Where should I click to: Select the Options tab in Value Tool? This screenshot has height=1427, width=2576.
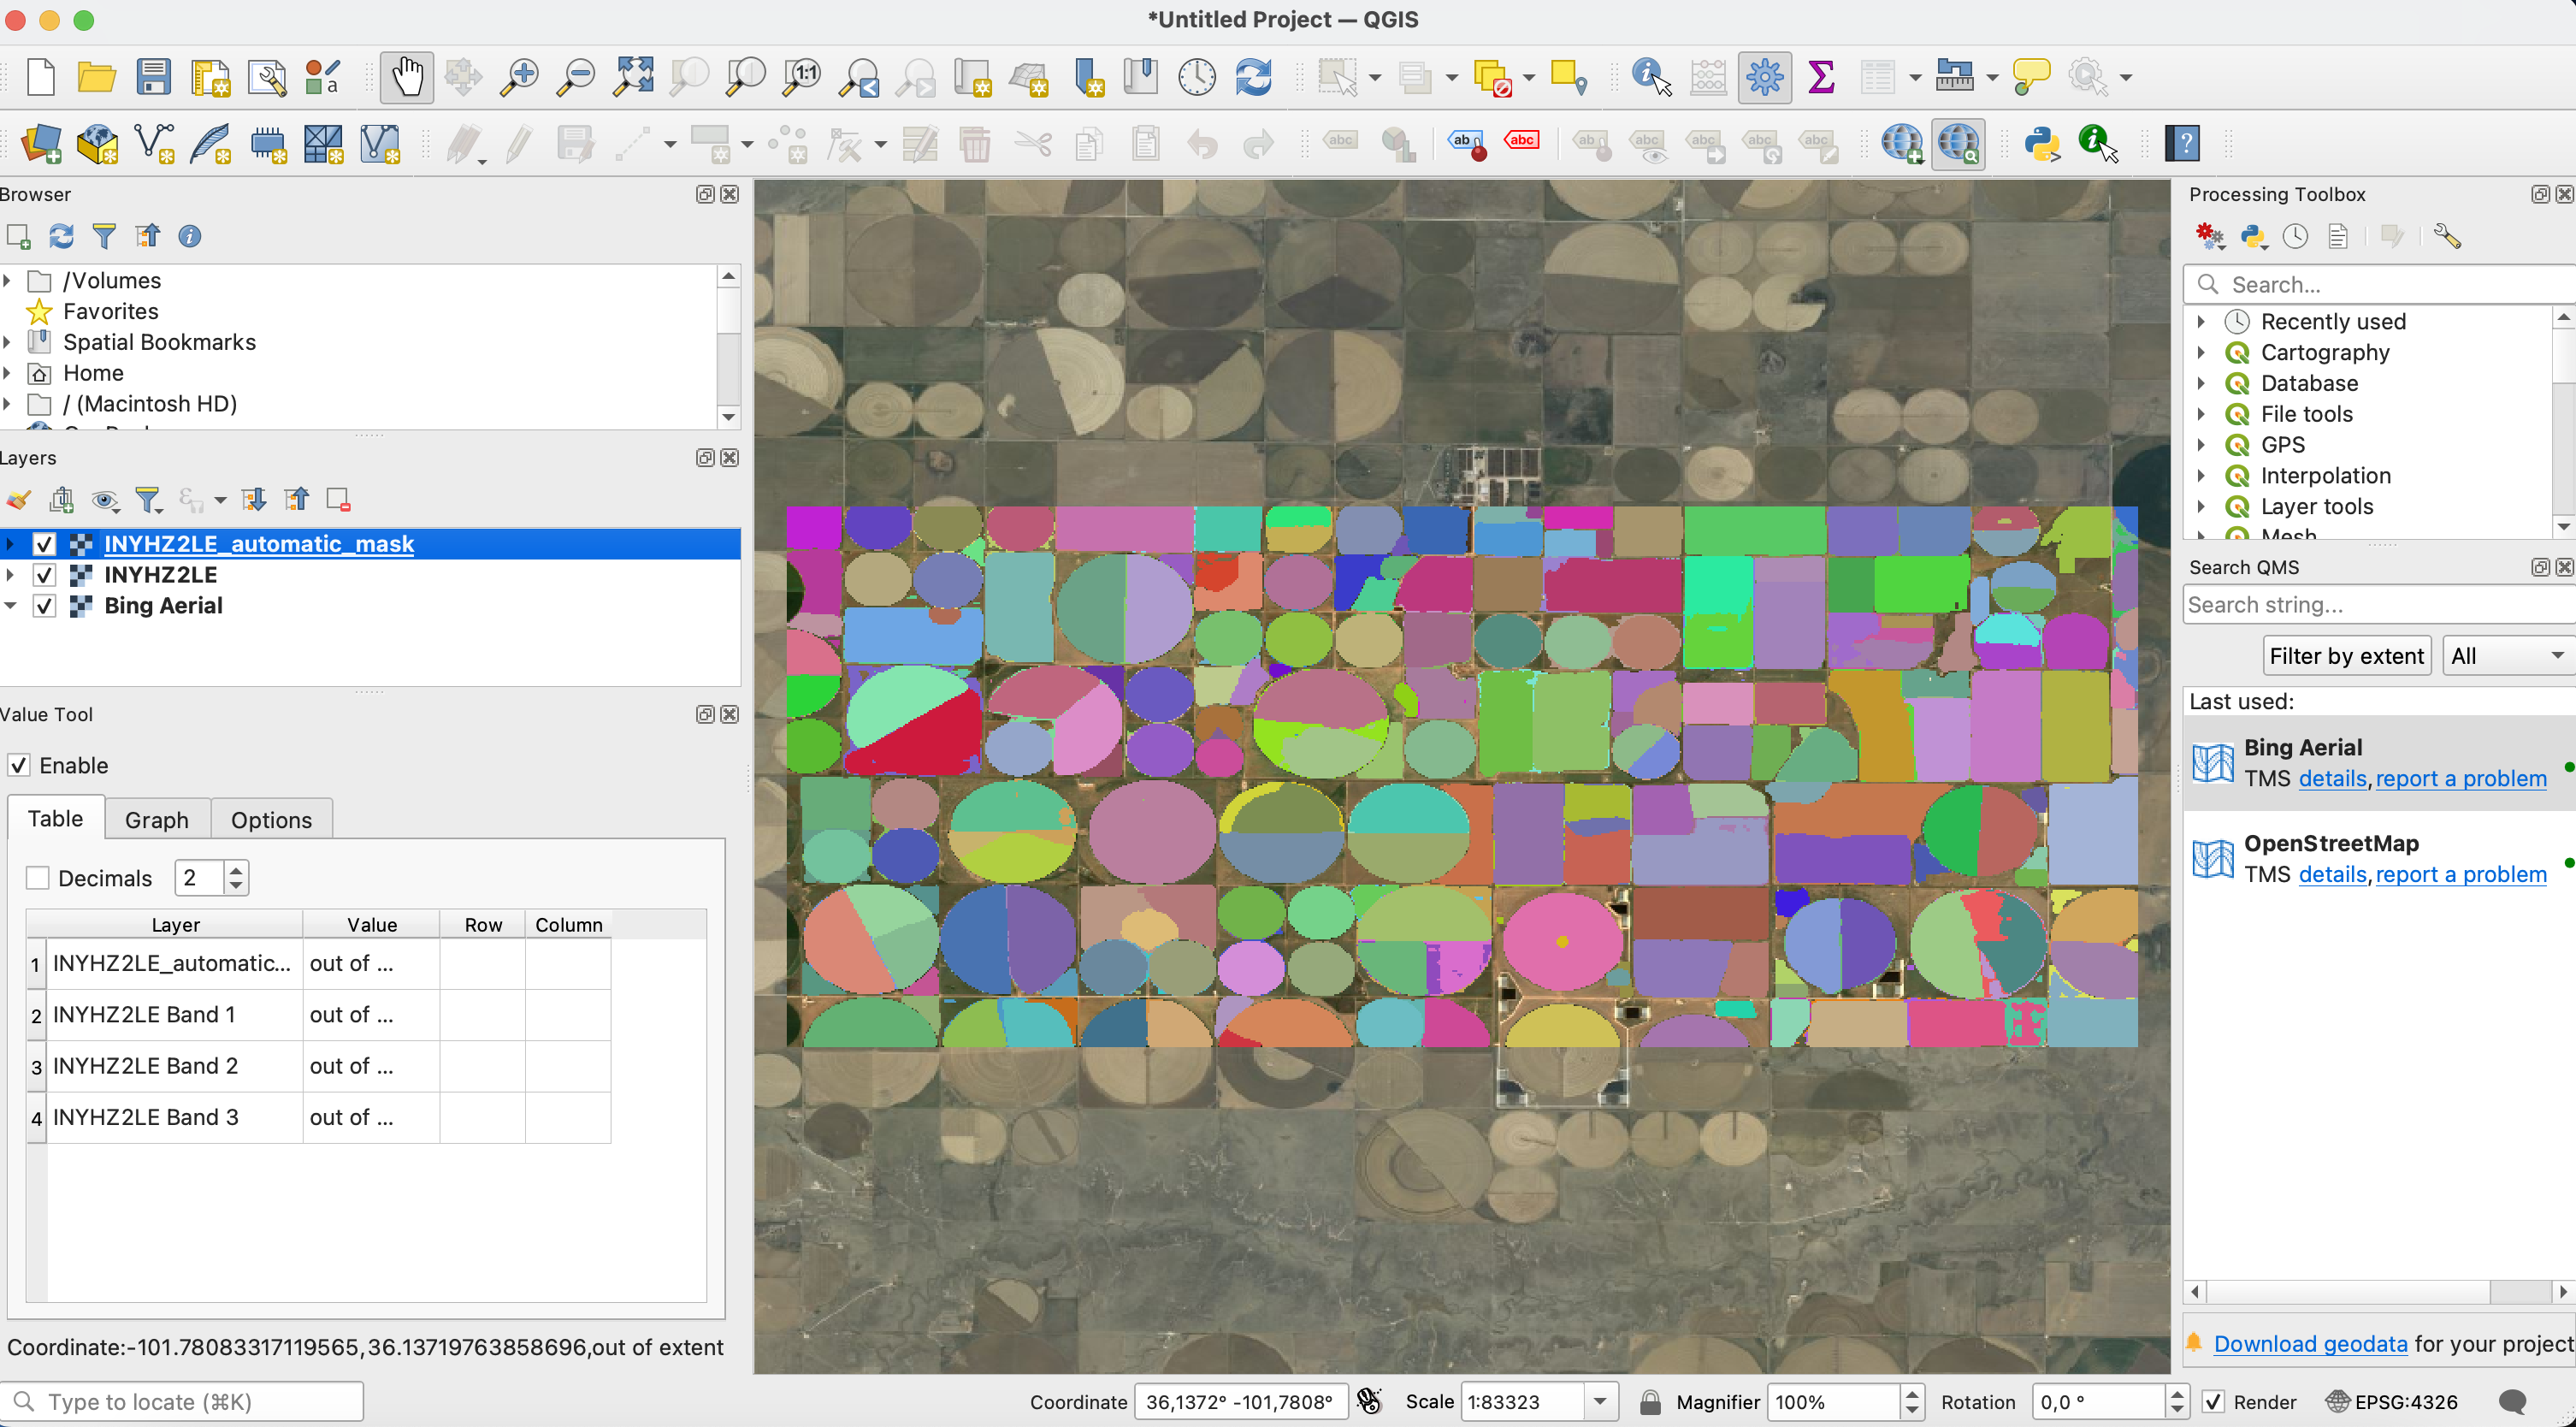(272, 819)
